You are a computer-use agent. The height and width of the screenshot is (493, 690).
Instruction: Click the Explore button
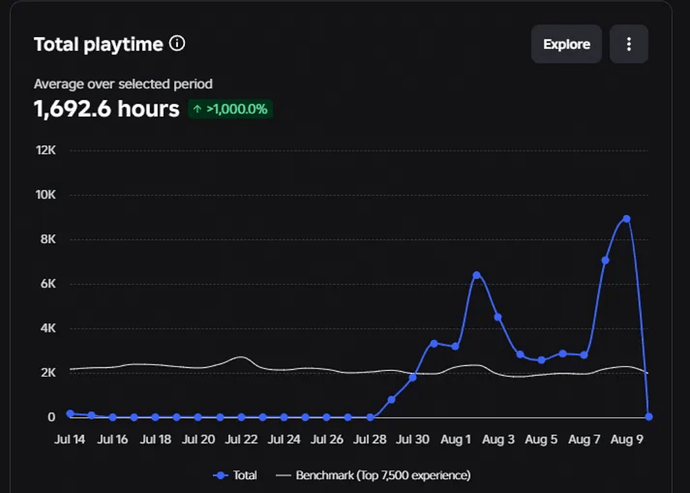pos(566,44)
